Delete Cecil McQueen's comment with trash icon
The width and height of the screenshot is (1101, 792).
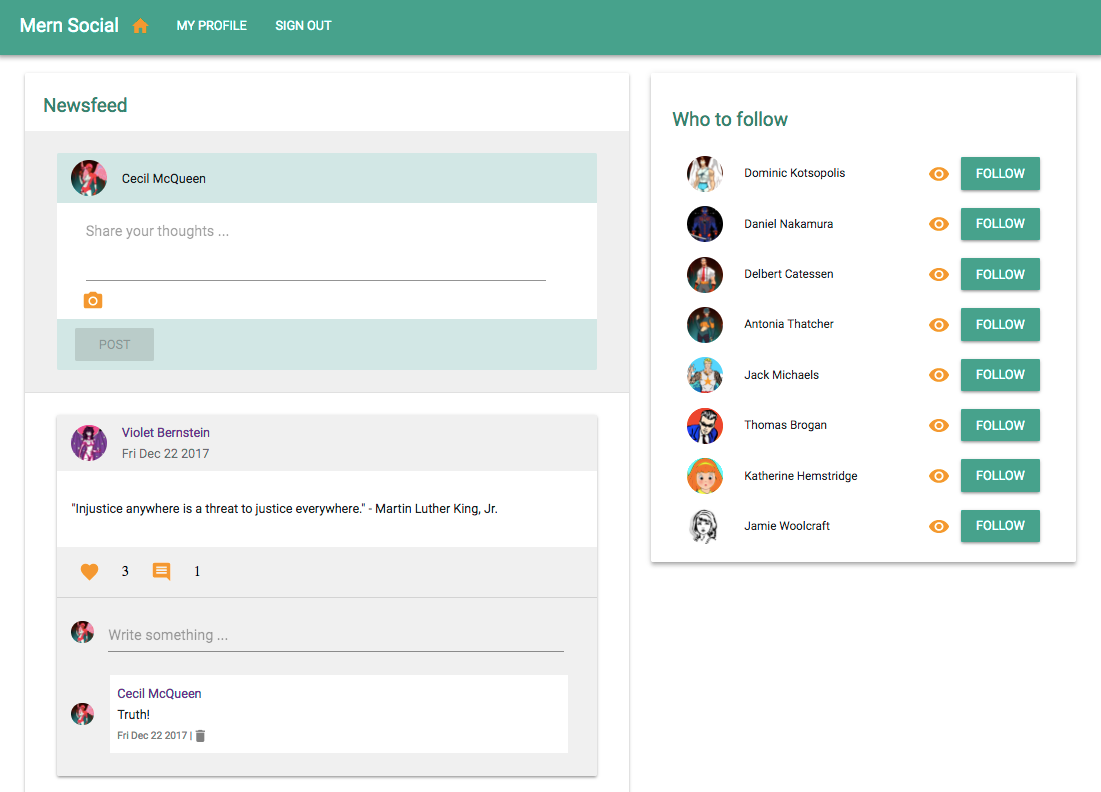tap(200, 736)
